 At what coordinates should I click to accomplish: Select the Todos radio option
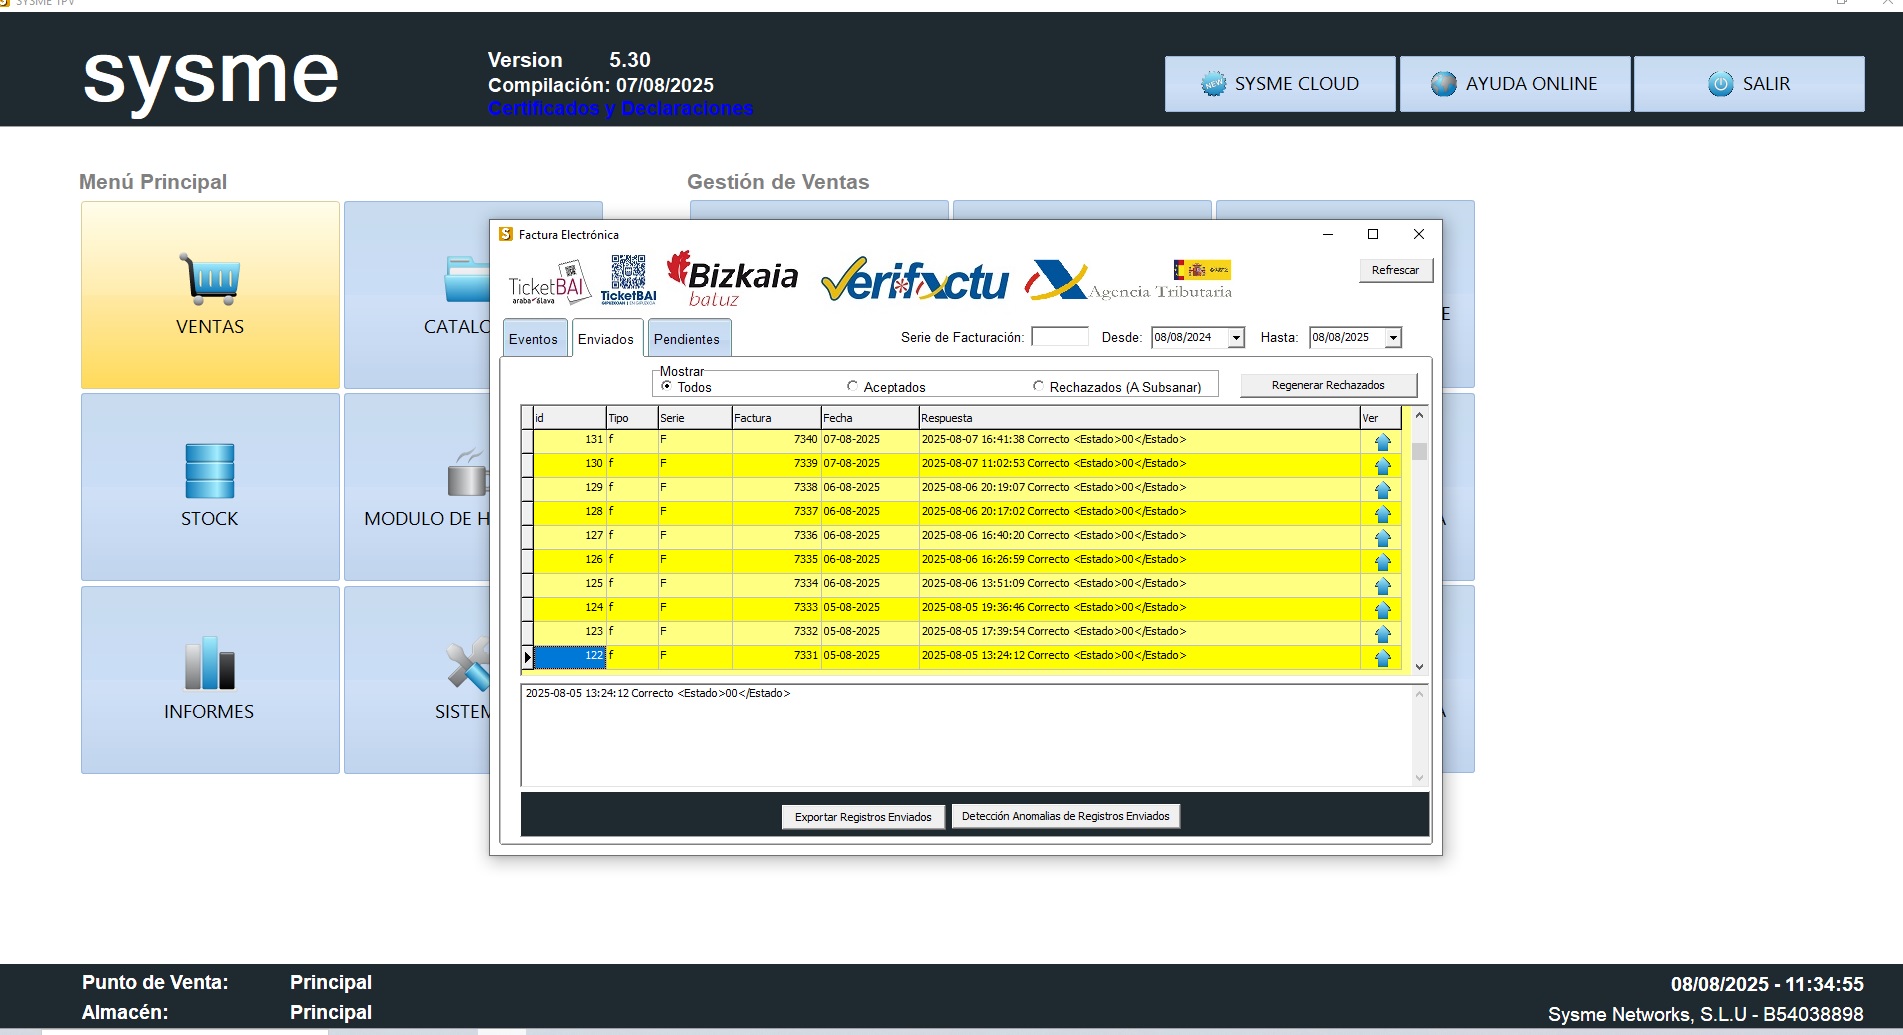pos(667,386)
